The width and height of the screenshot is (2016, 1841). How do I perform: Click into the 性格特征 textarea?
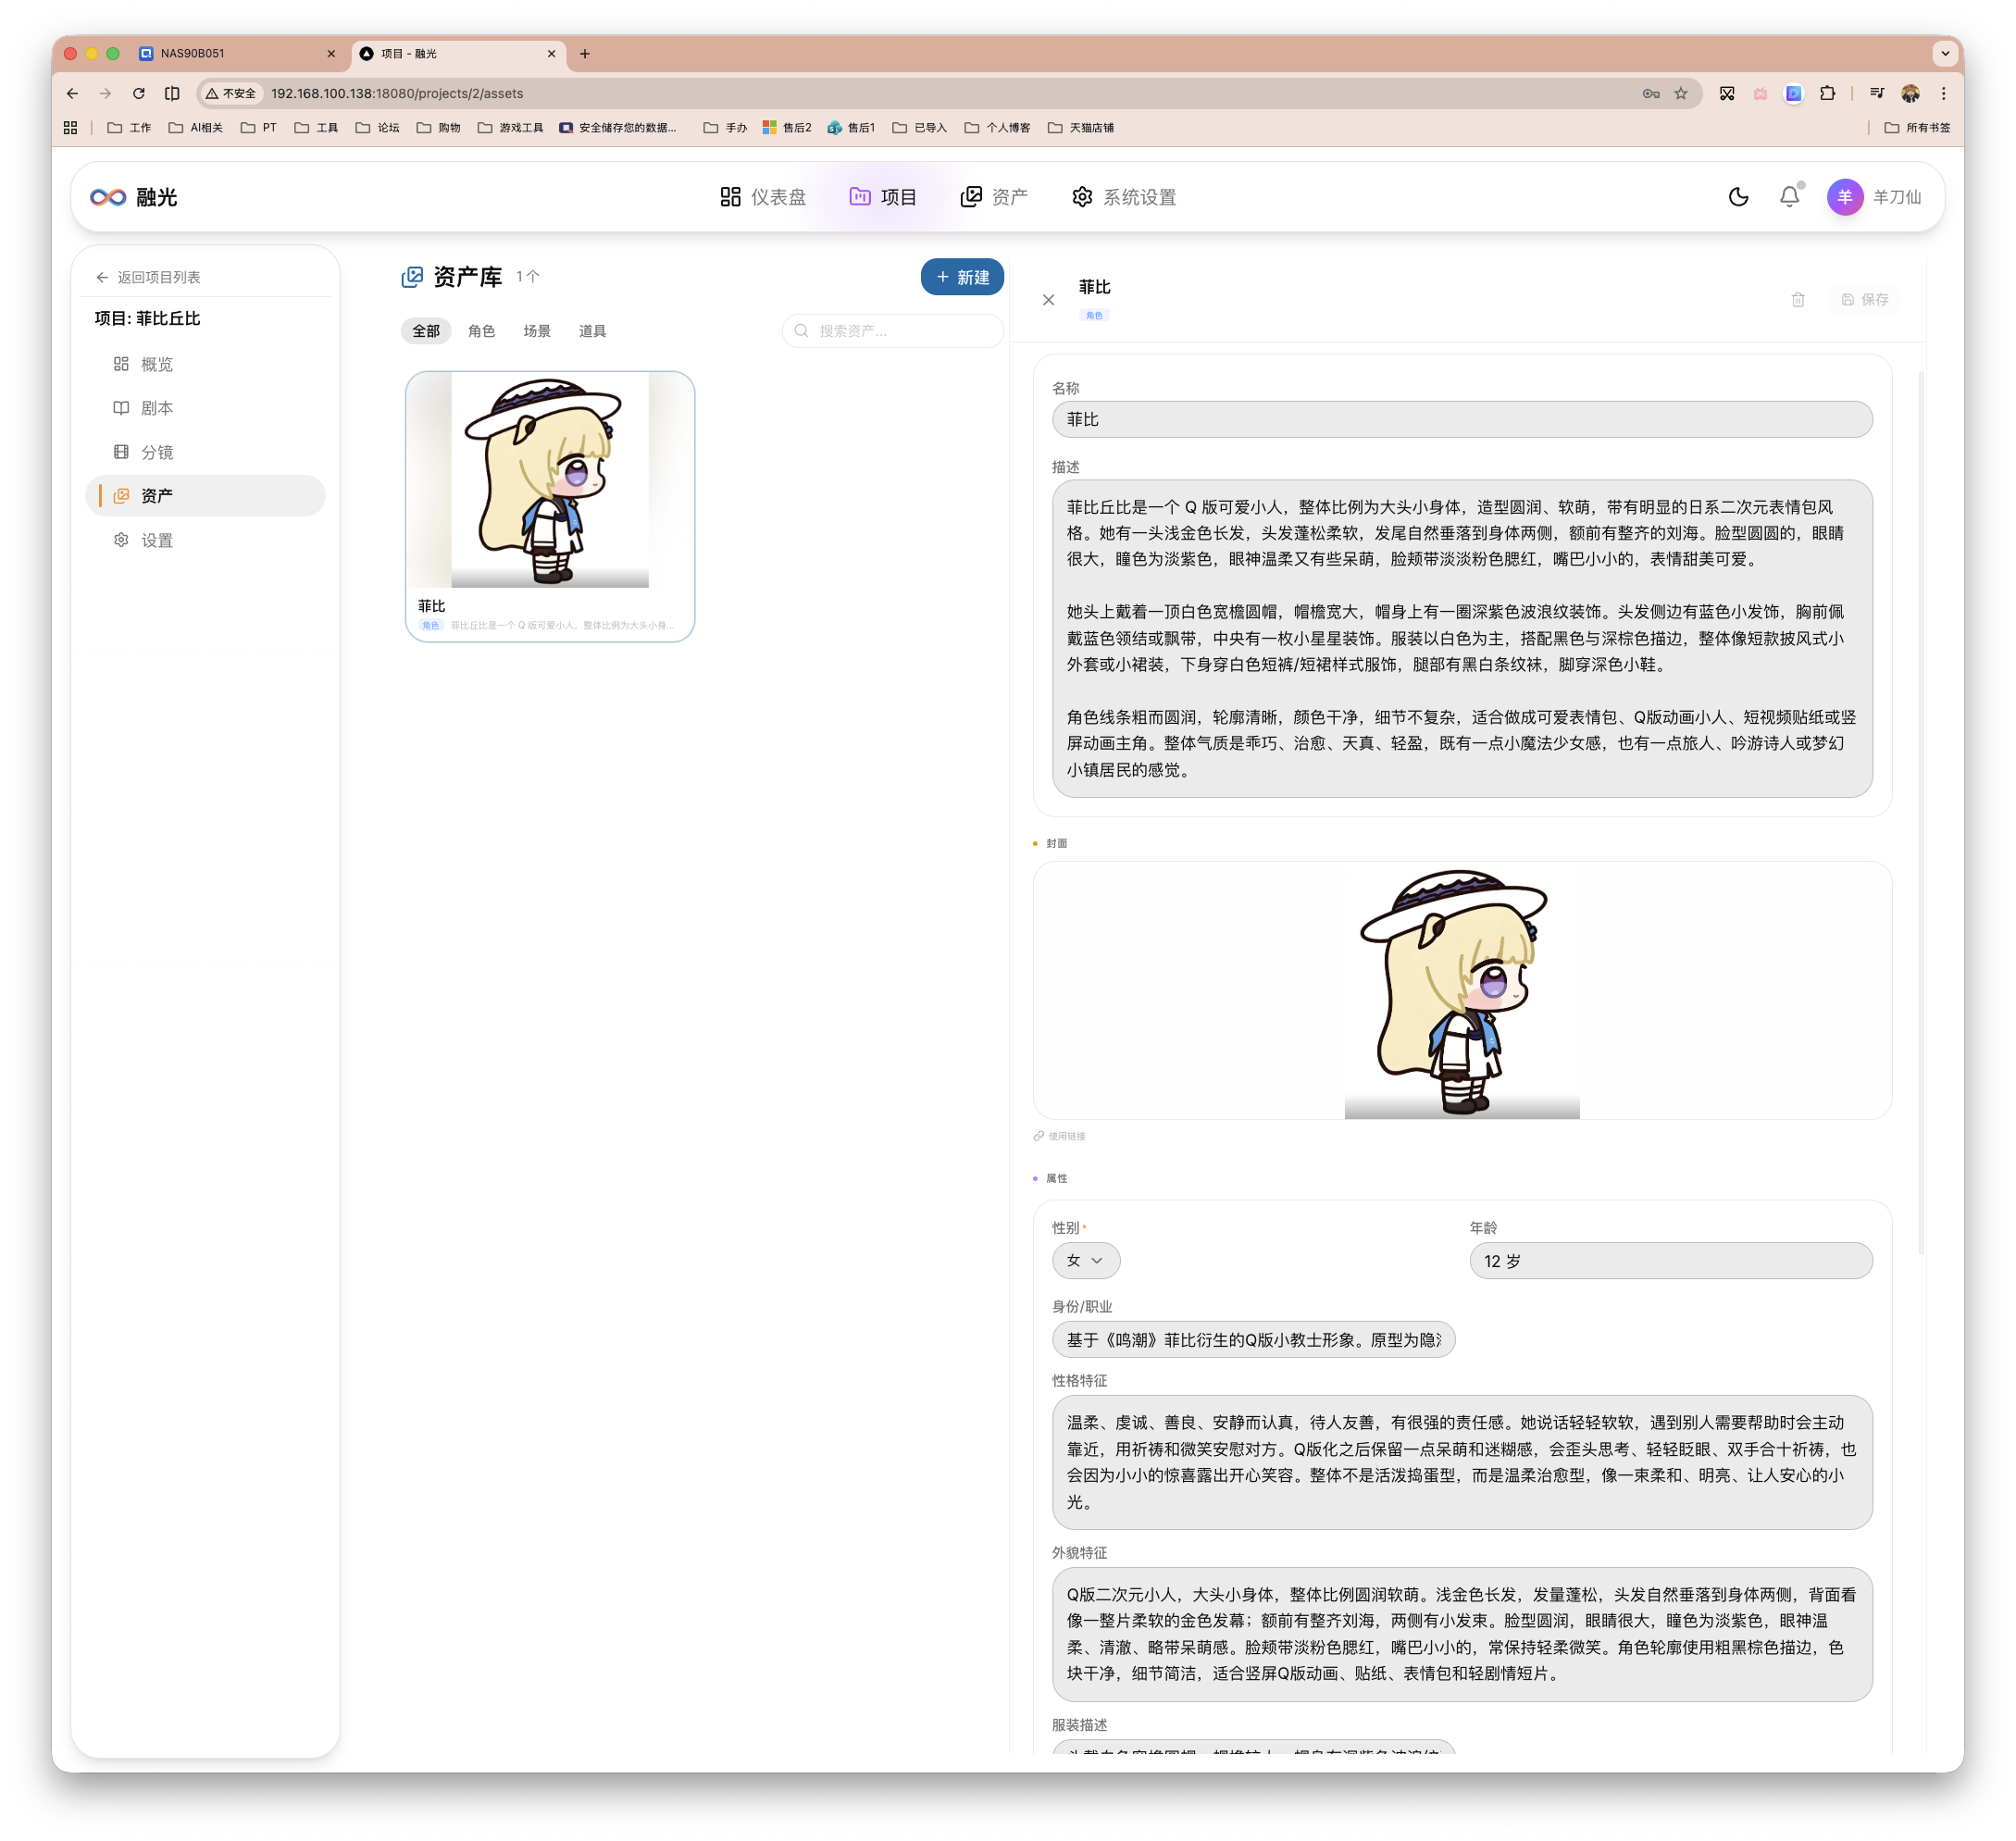tap(1462, 1461)
